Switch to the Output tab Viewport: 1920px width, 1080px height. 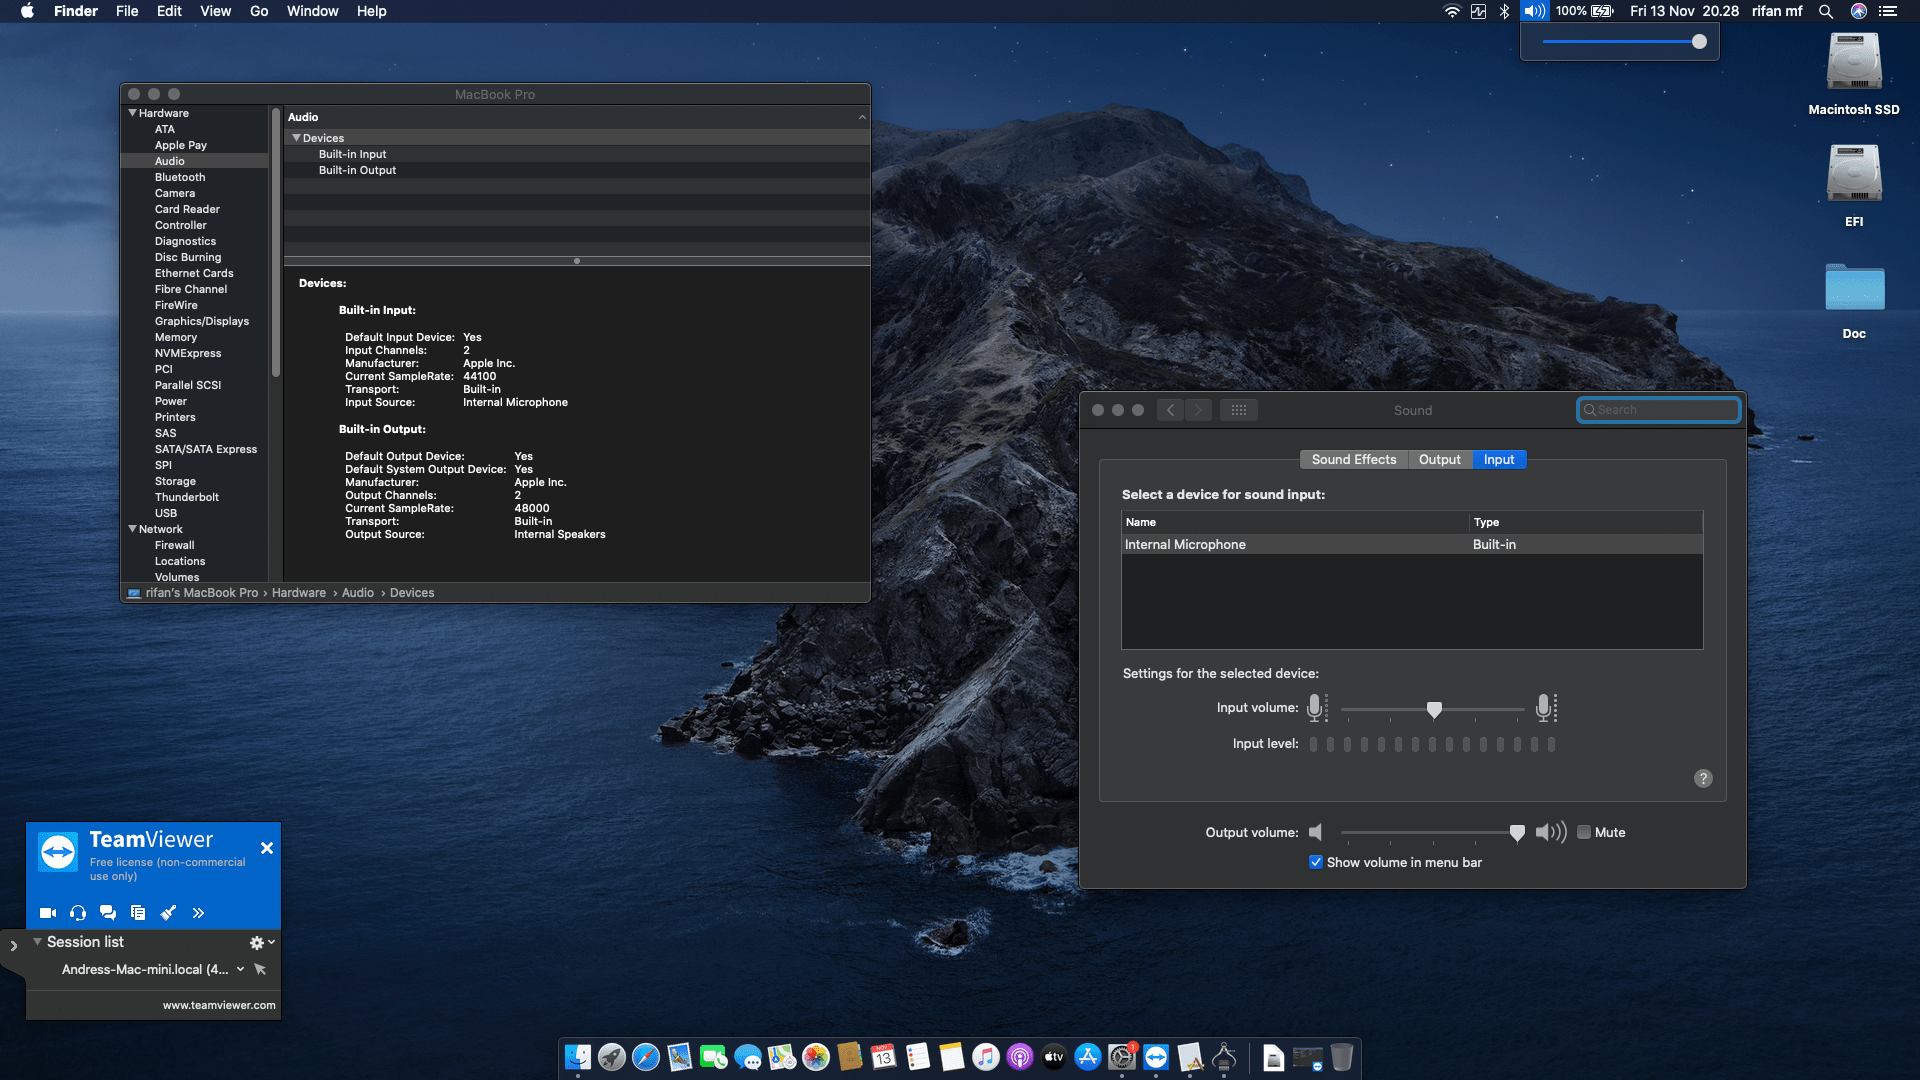(x=1440, y=459)
